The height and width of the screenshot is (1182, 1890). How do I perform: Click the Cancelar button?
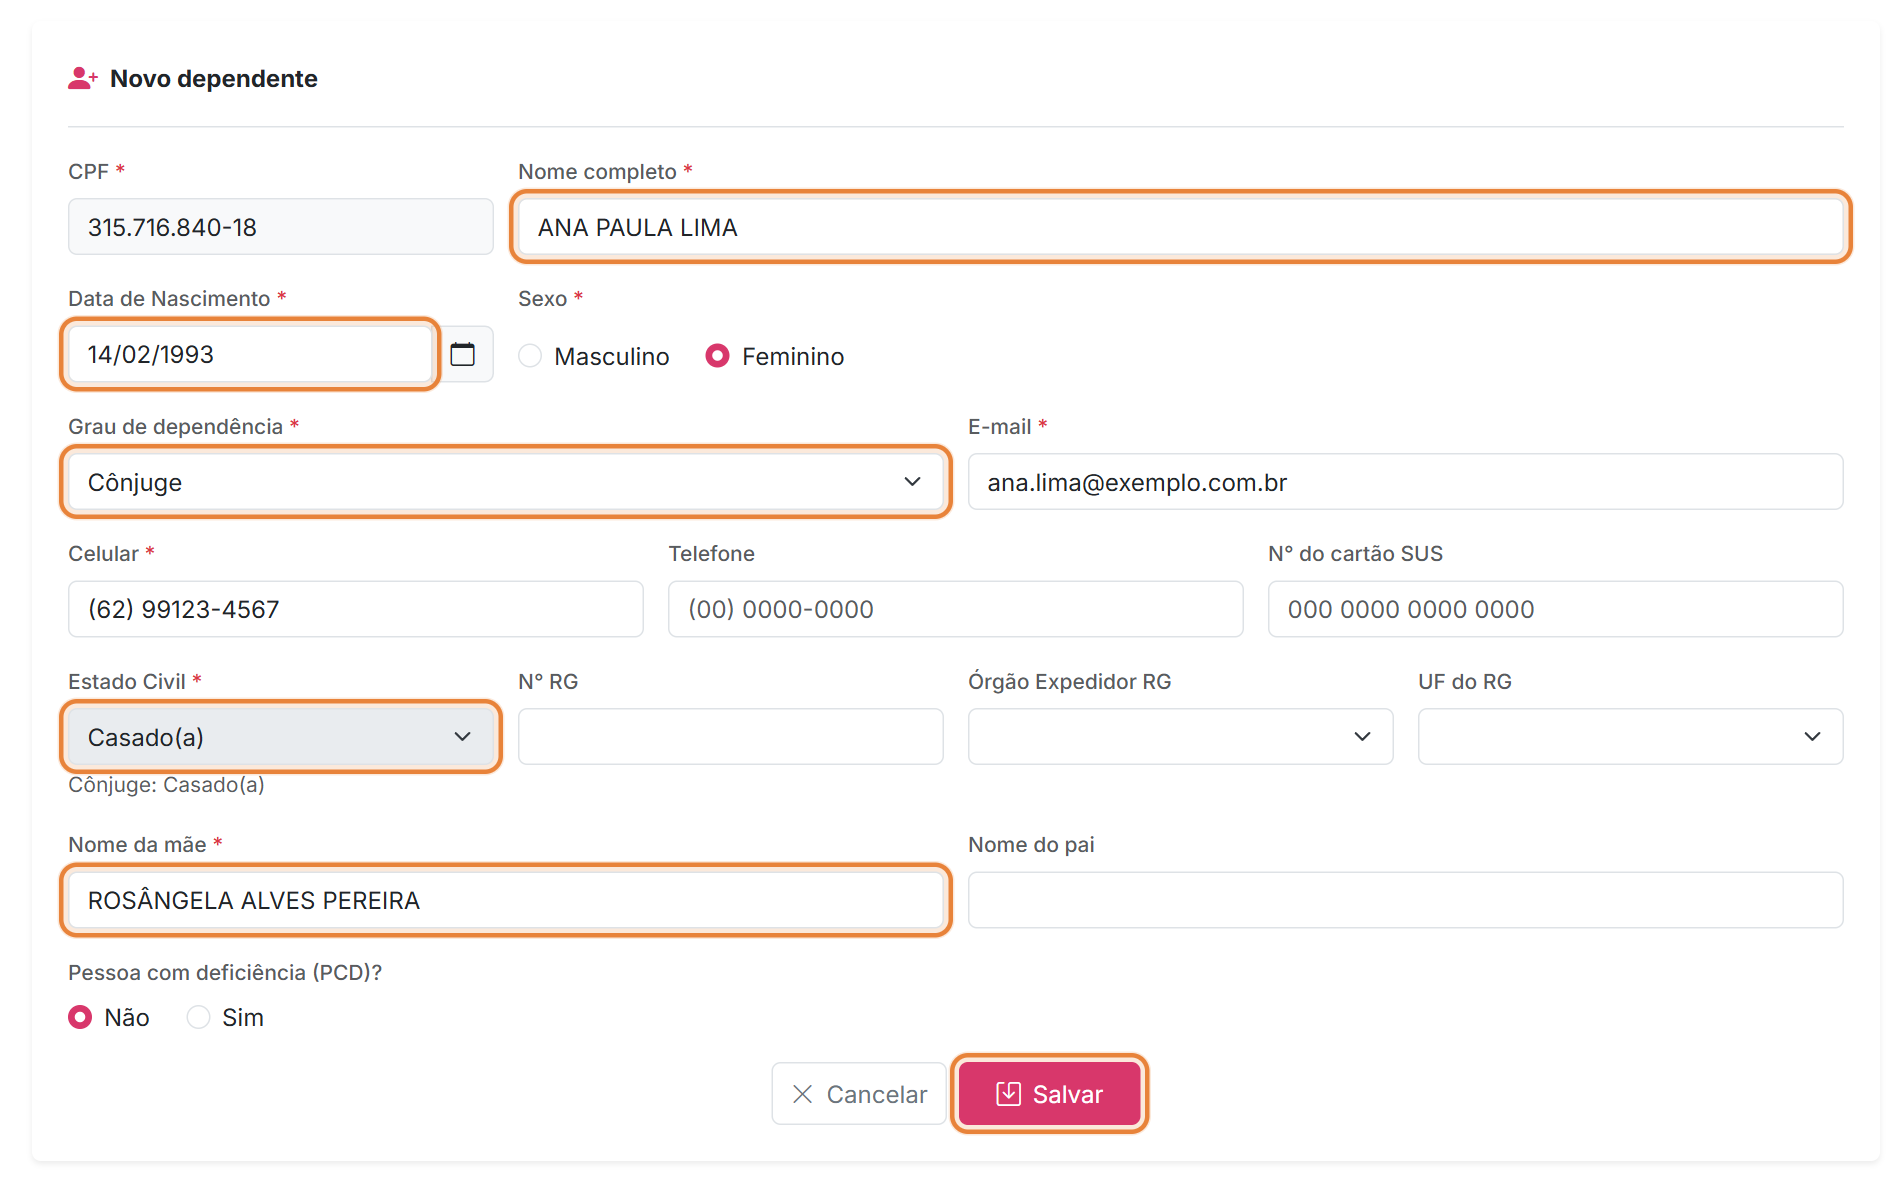click(859, 1094)
